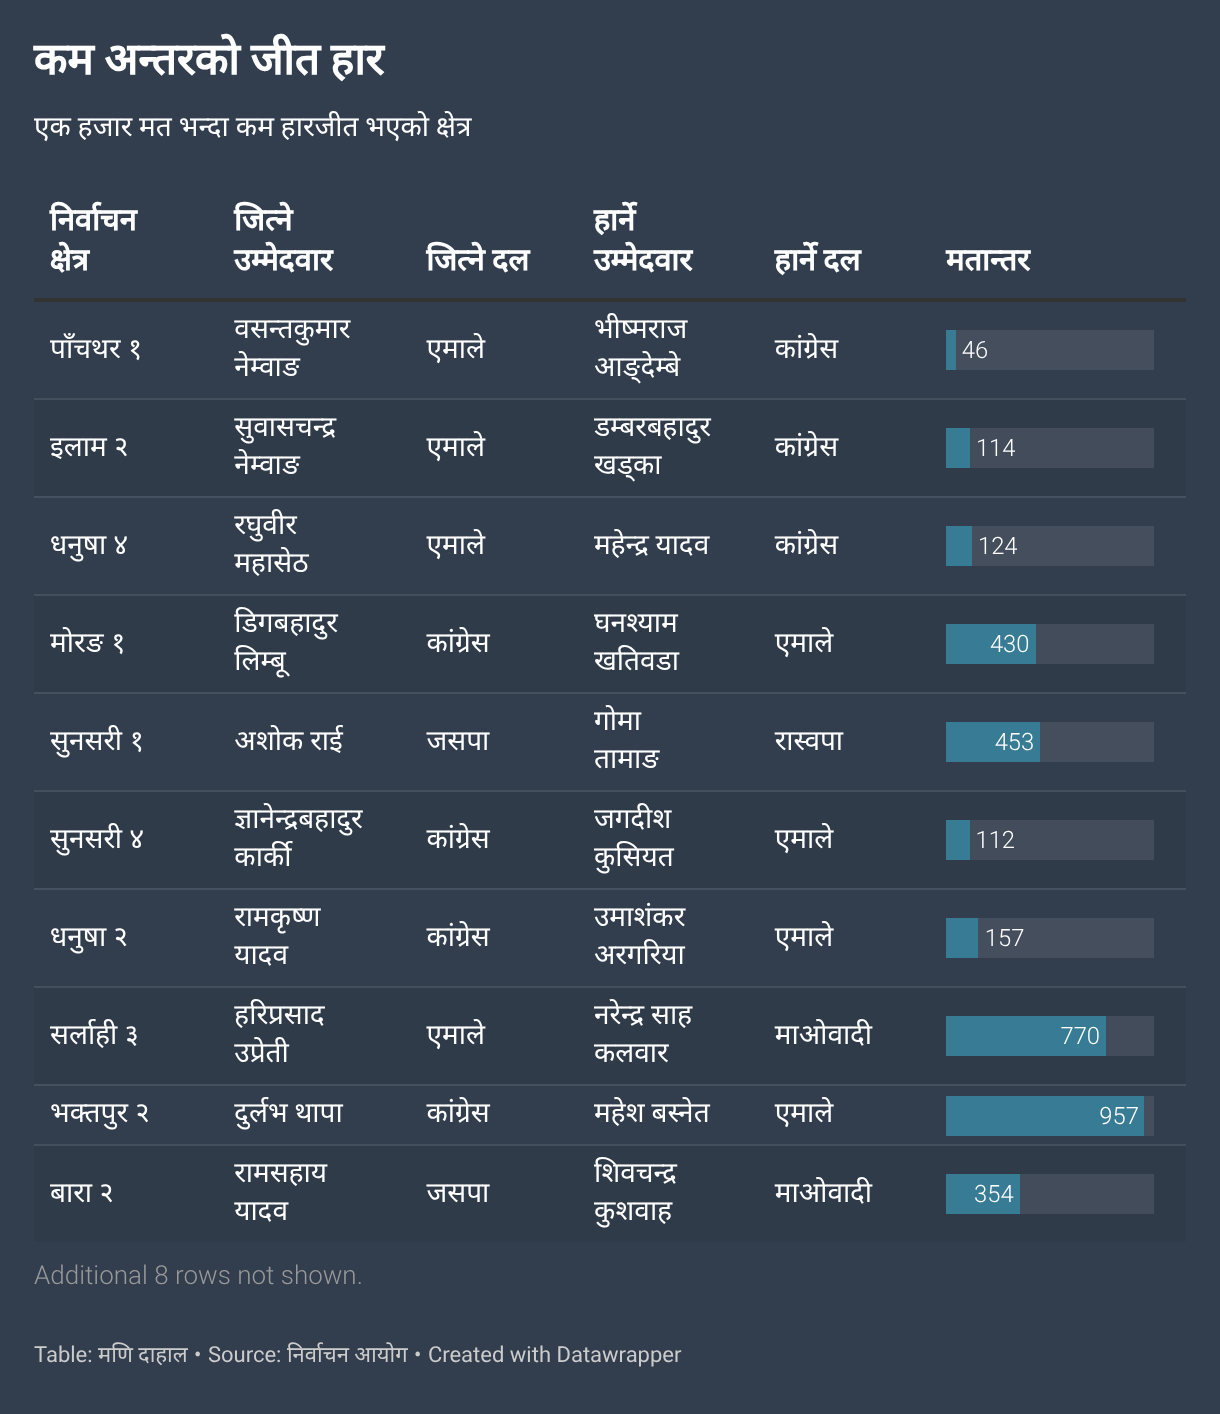Screen dimensions: 1220x1414
Task: Click the महेश बस्नेत loser cell
Action: coord(651,1113)
